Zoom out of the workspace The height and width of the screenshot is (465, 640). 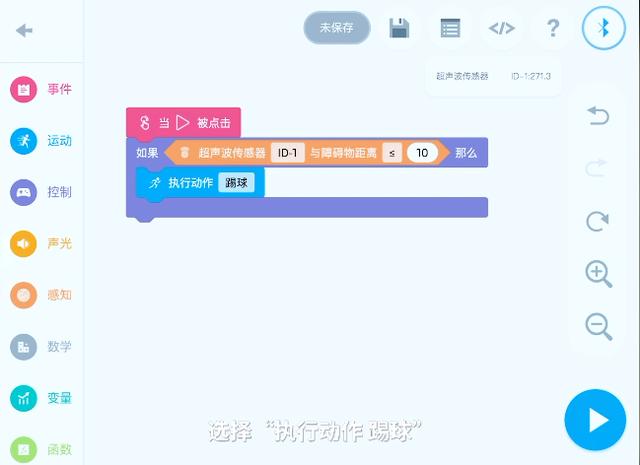[598, 327]
